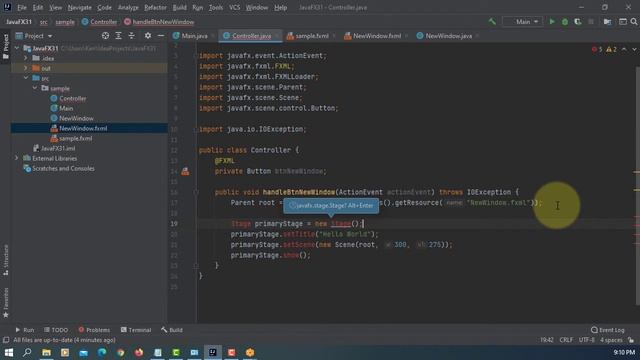
Task: Open the Event Log
Action: (x=608, y=330)
